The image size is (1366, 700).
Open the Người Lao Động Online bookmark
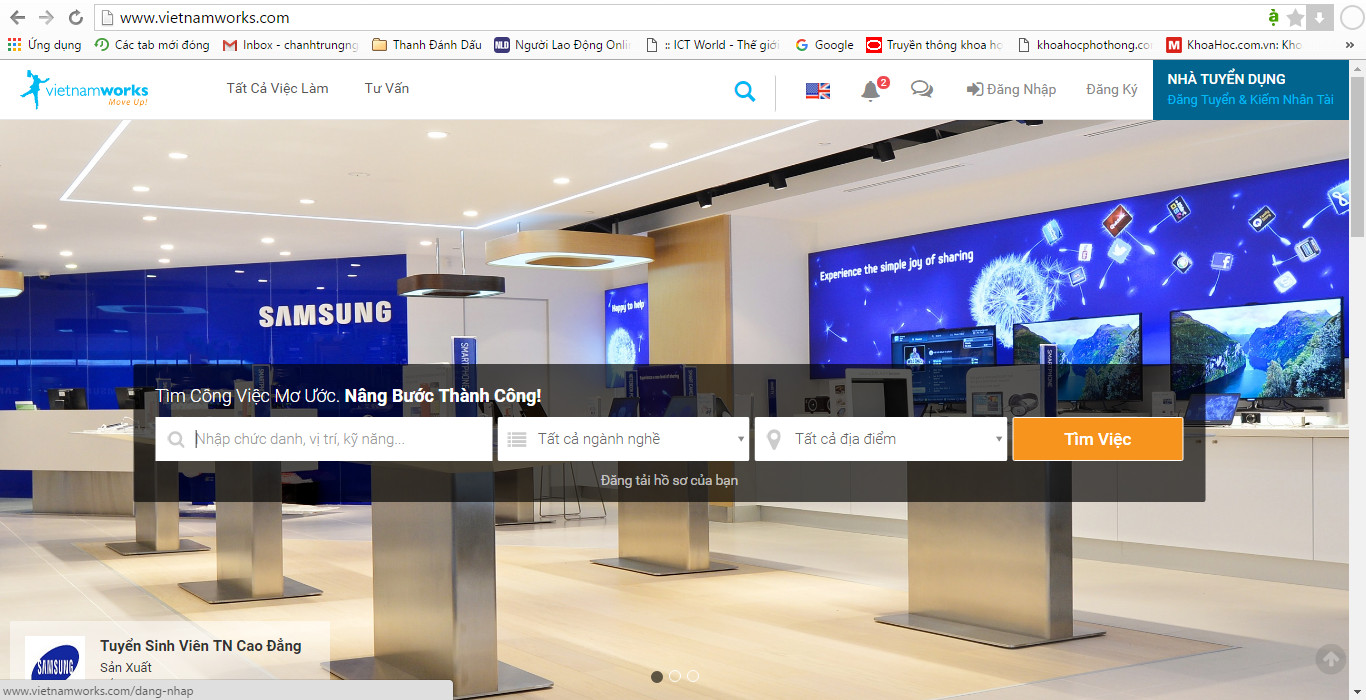coord(562,45)
